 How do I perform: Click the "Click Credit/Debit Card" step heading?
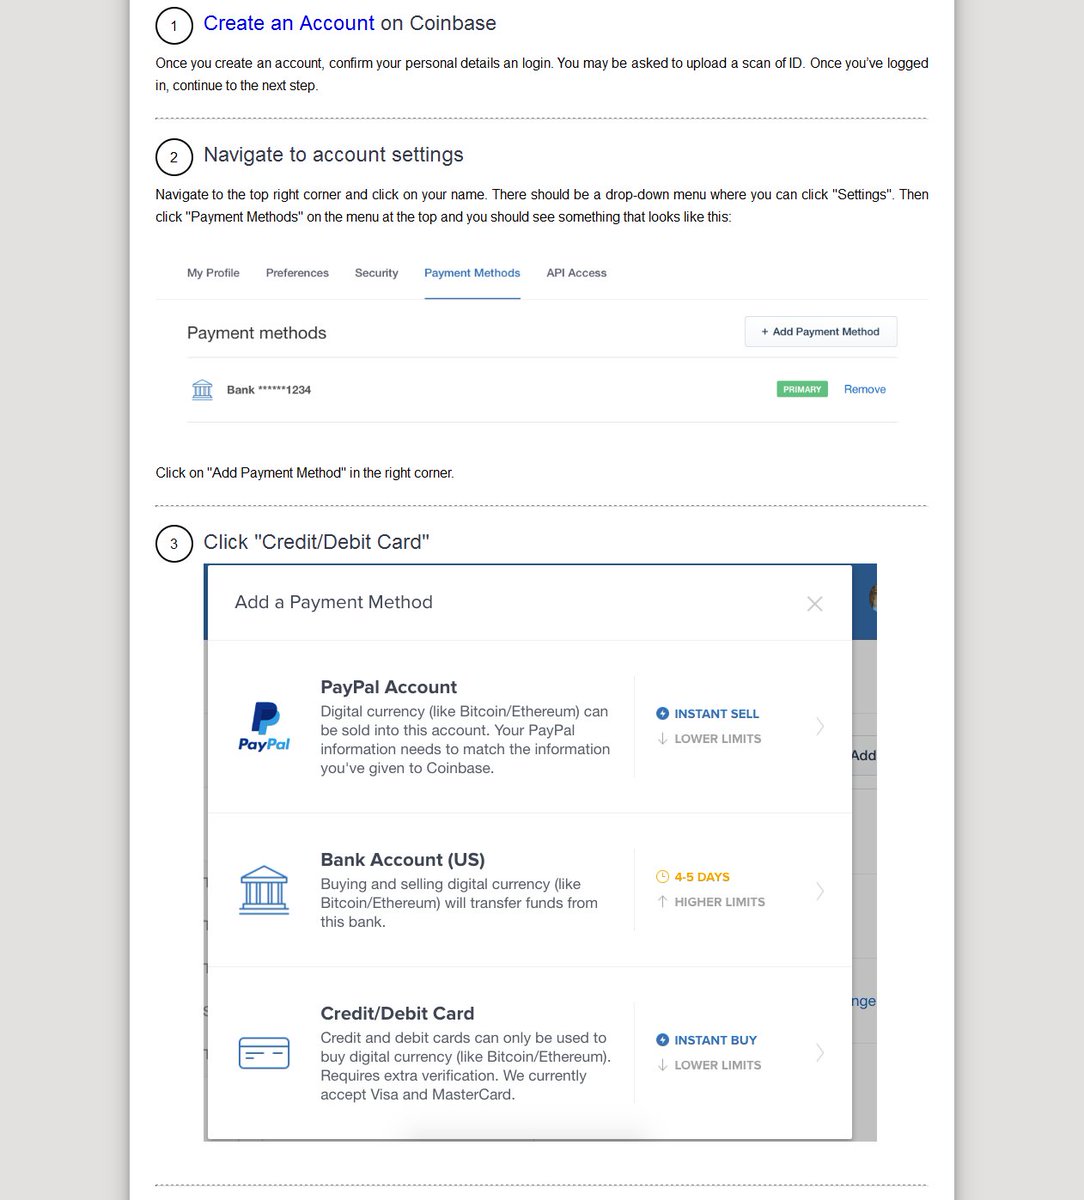[x=316, y=542]
